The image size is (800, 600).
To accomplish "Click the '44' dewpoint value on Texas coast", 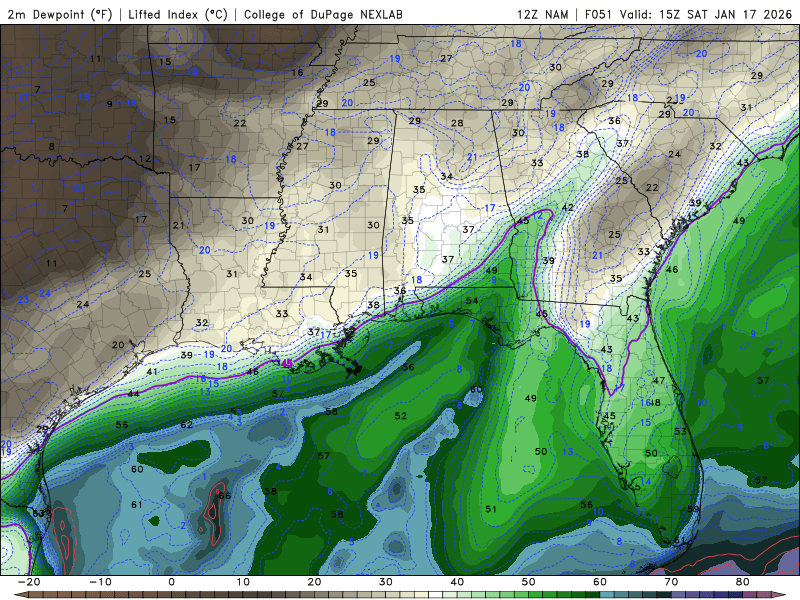I will click(x=133, y=393).
